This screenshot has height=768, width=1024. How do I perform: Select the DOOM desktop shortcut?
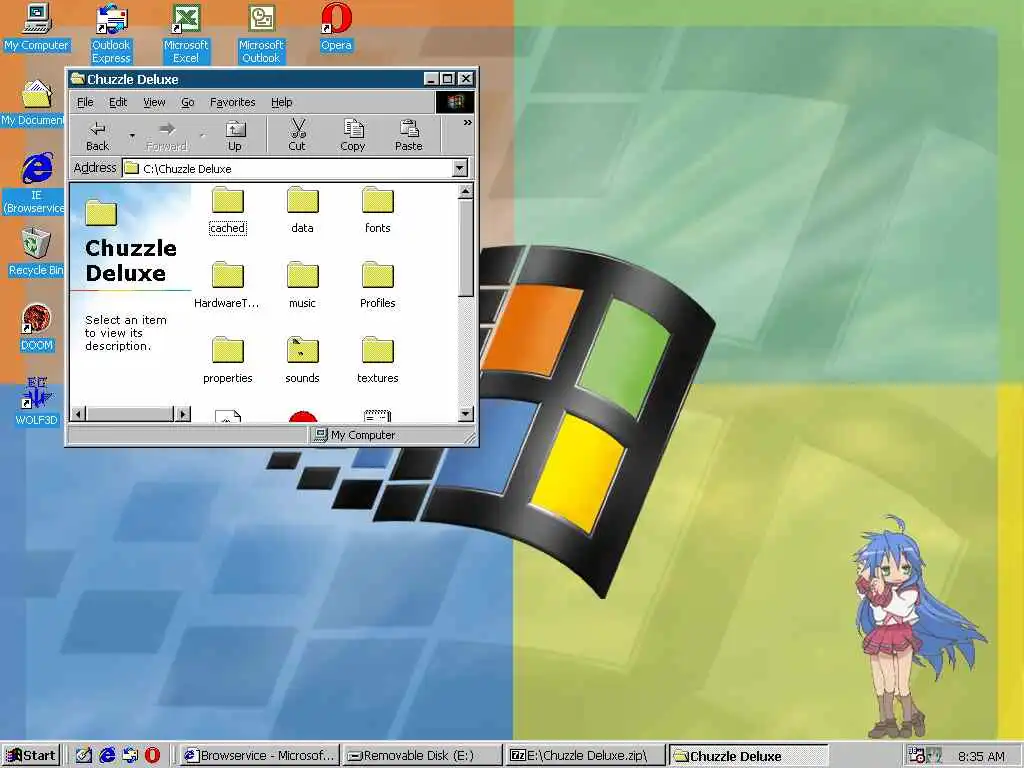[x=37, y=327]
